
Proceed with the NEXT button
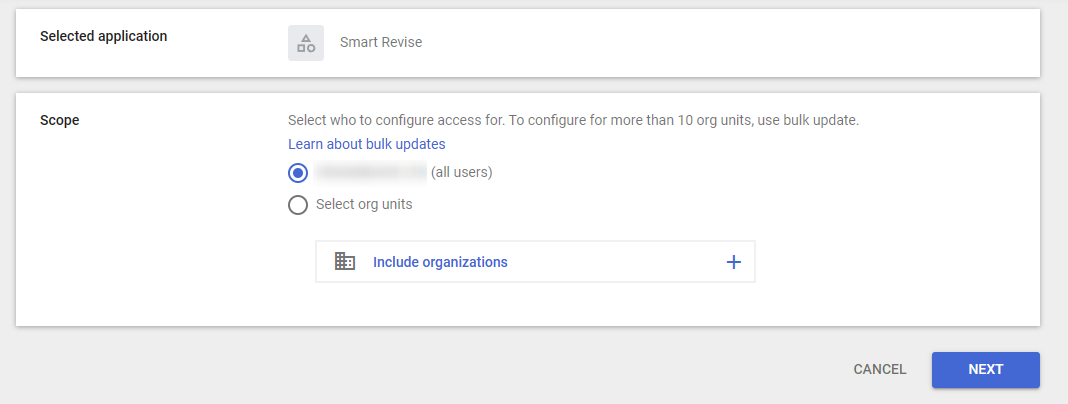click(986, 370)
